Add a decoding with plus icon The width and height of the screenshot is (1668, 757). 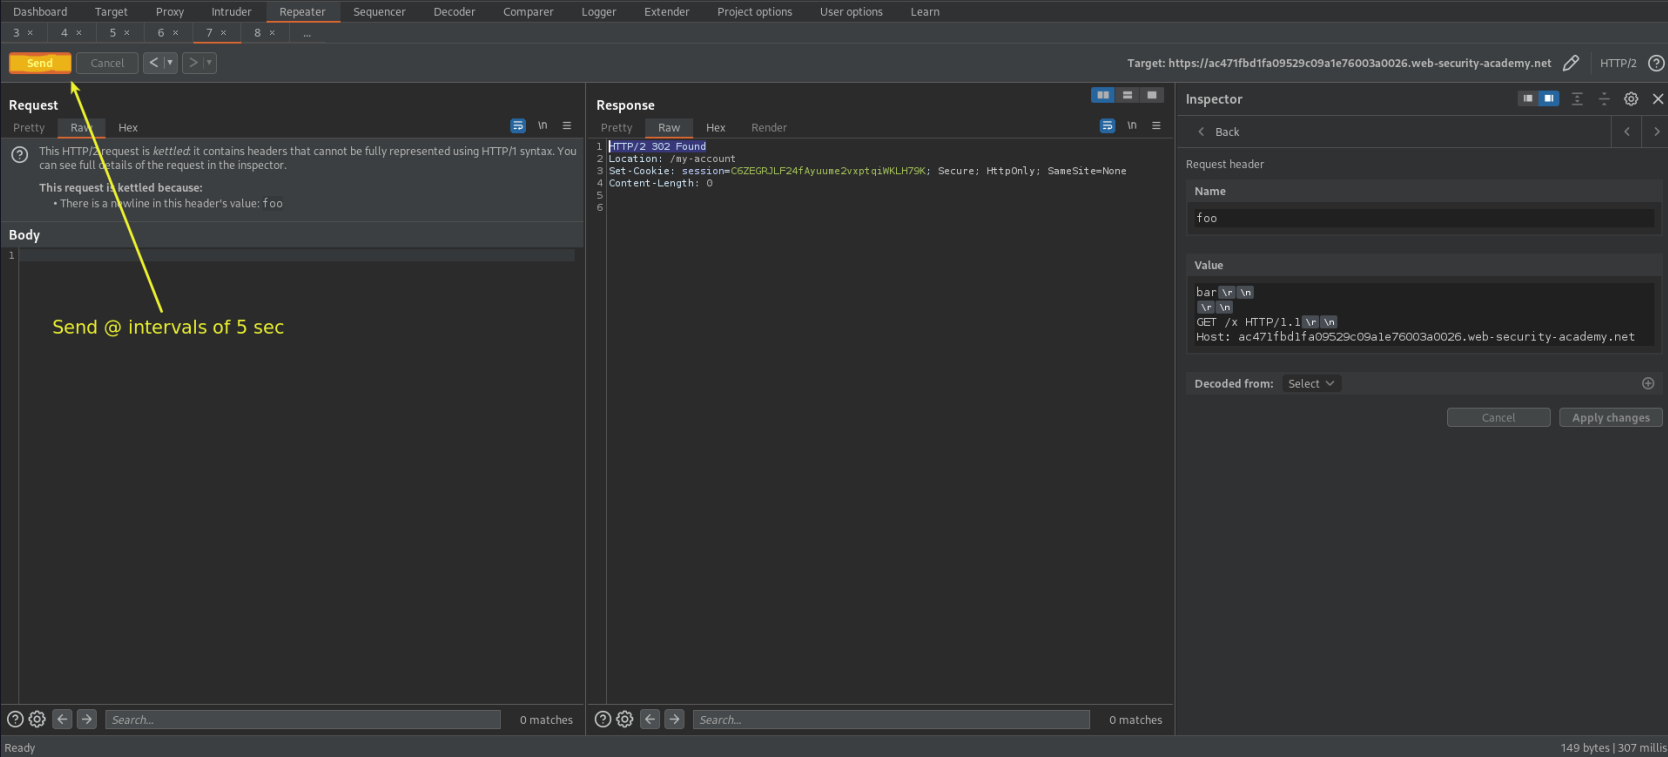point(1648,384)
